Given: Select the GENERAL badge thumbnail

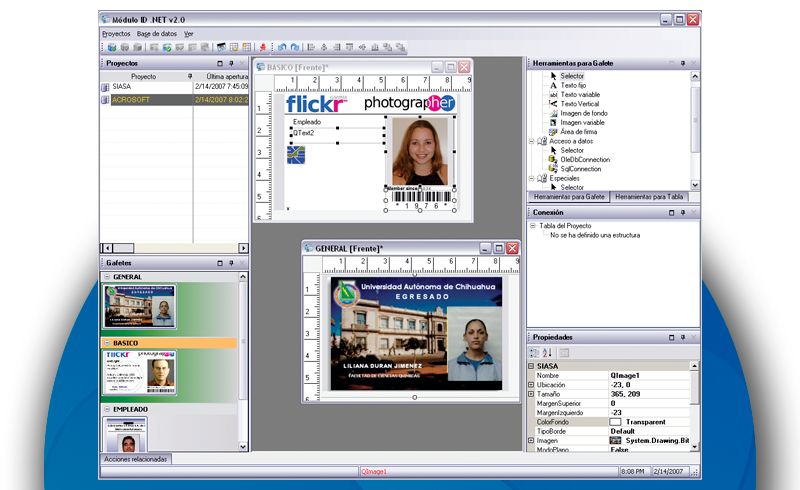Looking at the screenshot, I should (140, 307).
